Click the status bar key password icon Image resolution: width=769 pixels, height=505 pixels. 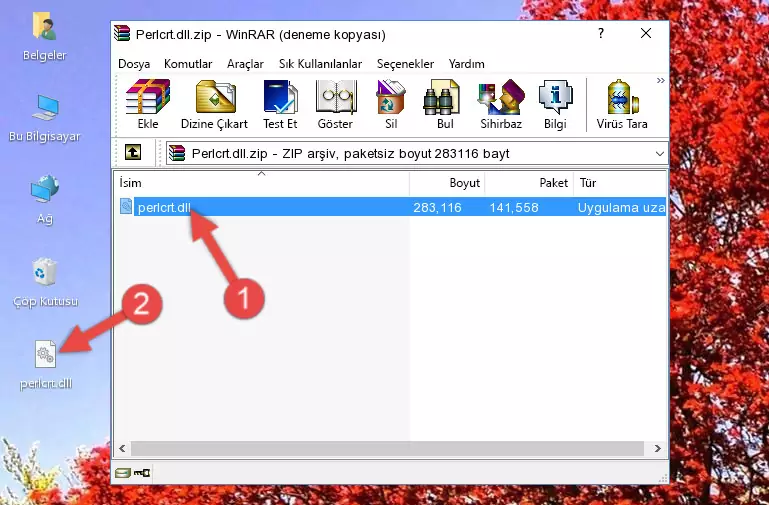tap(142, 473)
